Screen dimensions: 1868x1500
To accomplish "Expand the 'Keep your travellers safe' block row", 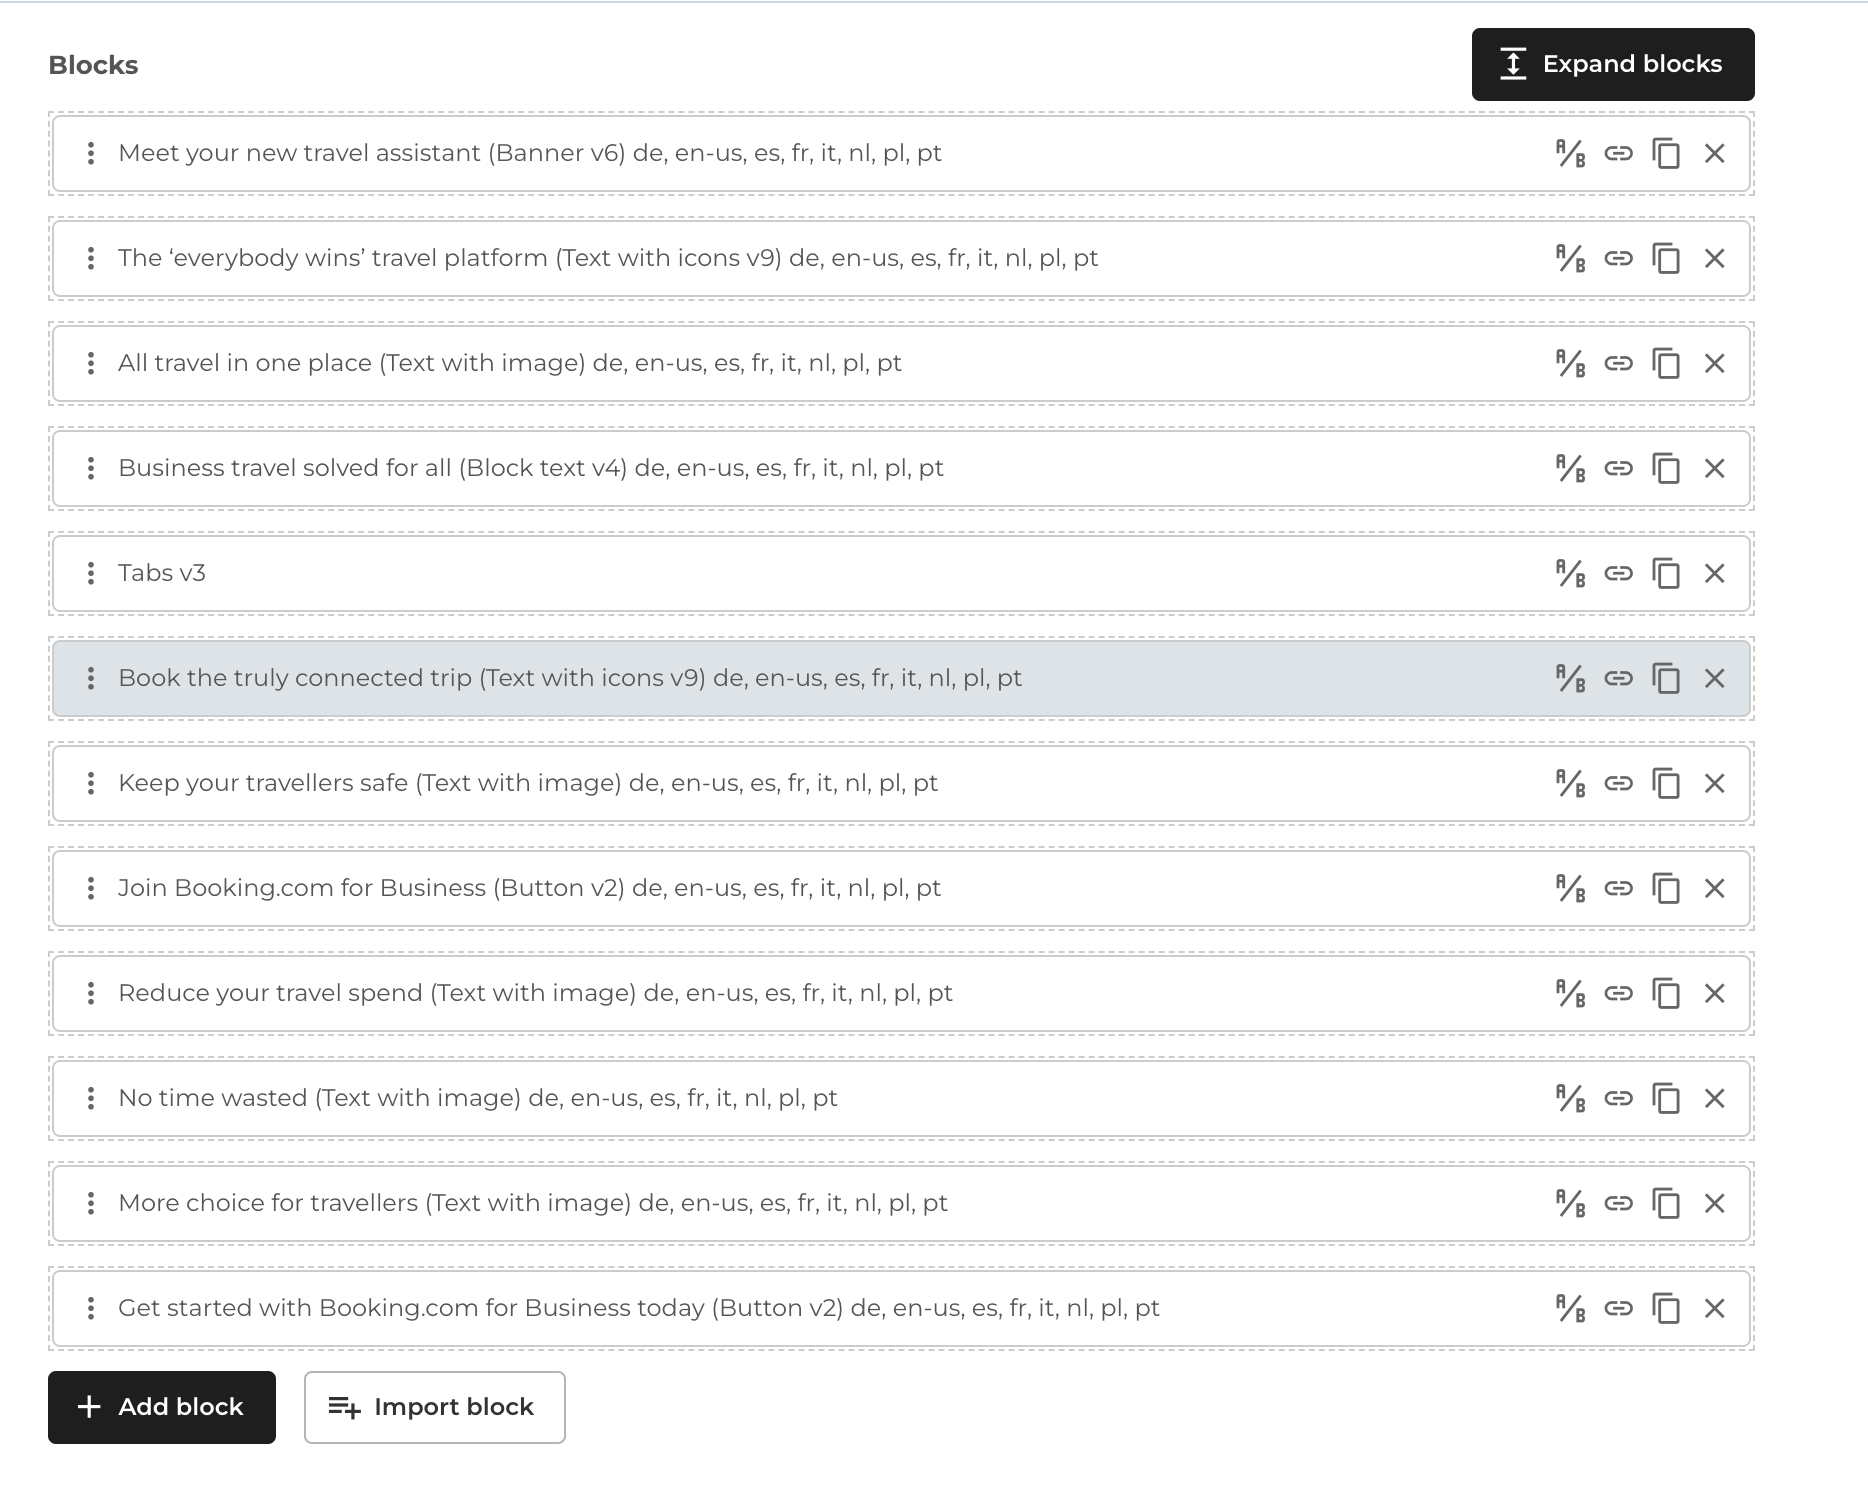I will tap(528, 784).
